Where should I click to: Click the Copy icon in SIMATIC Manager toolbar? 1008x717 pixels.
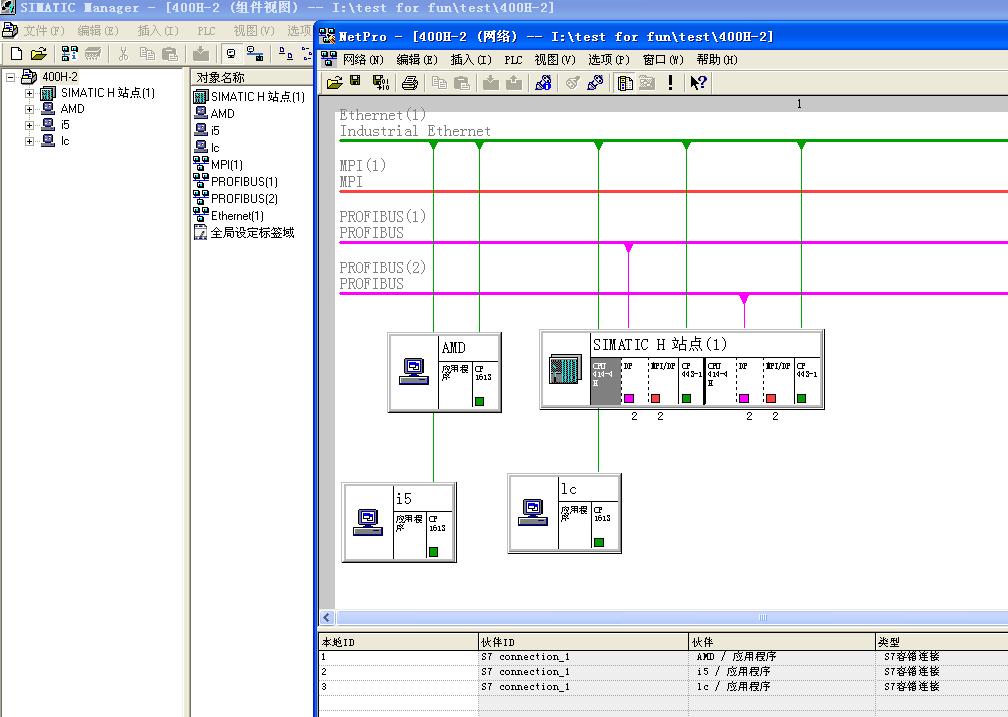[147, 53]
